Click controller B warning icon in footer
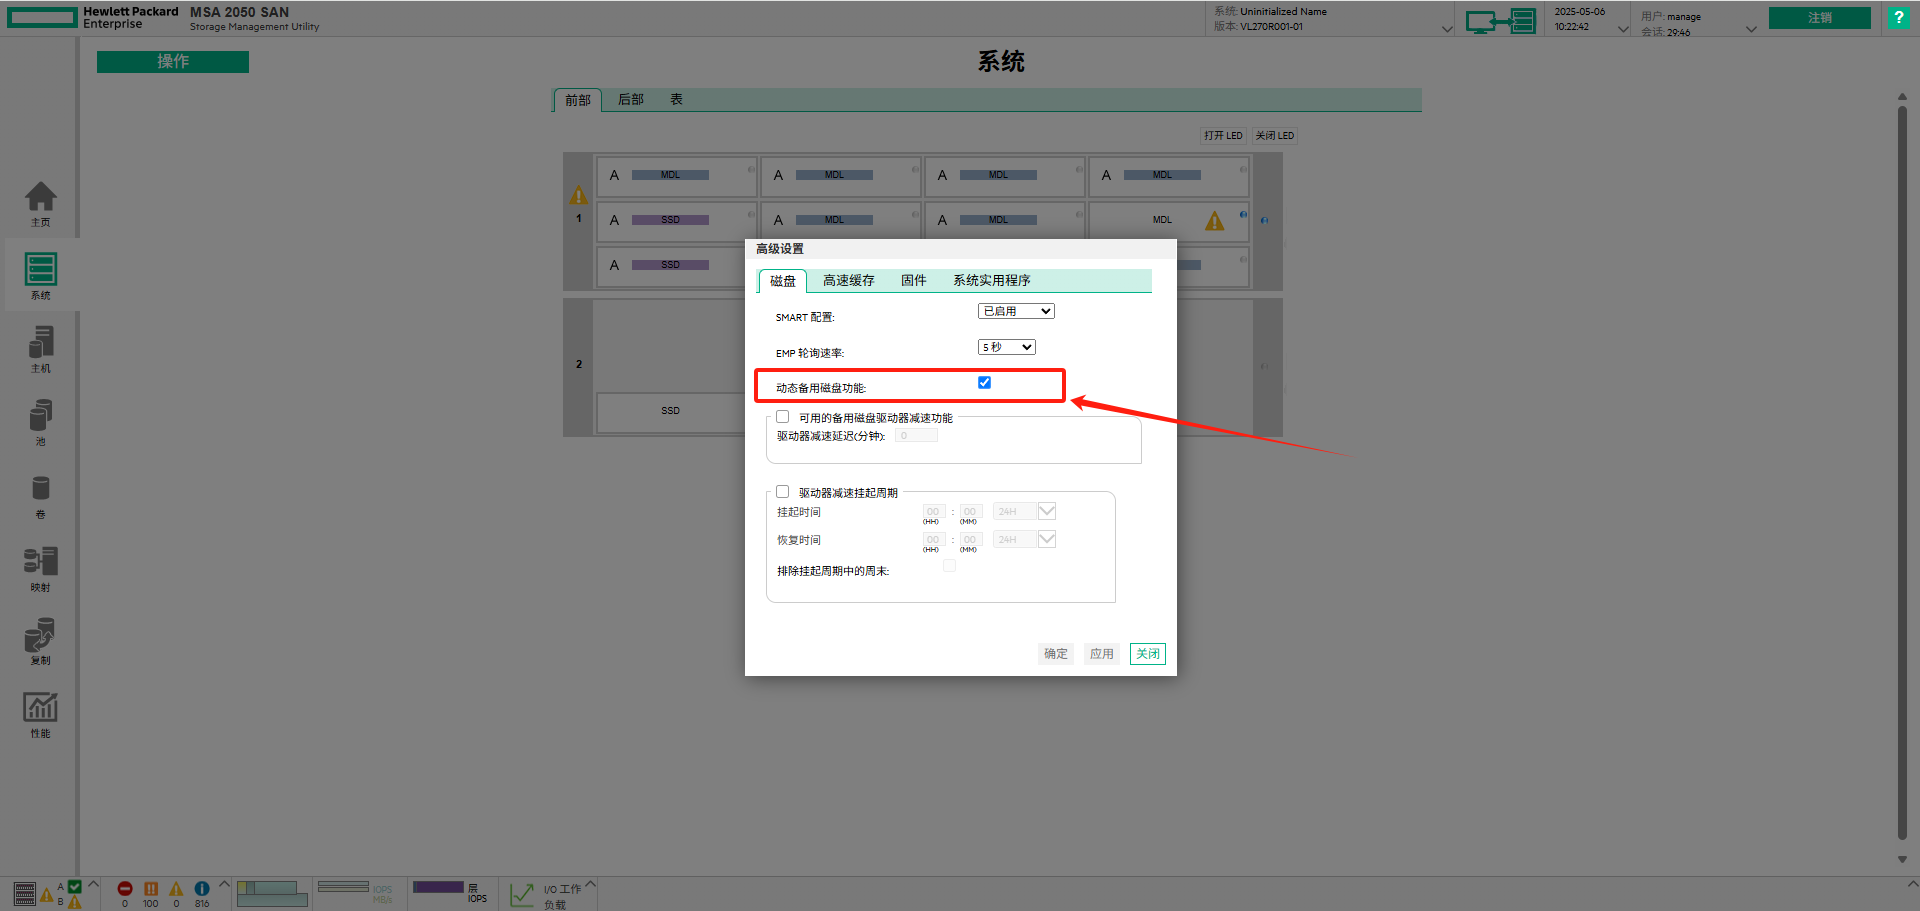1920x911 pixels. point(75,902)
